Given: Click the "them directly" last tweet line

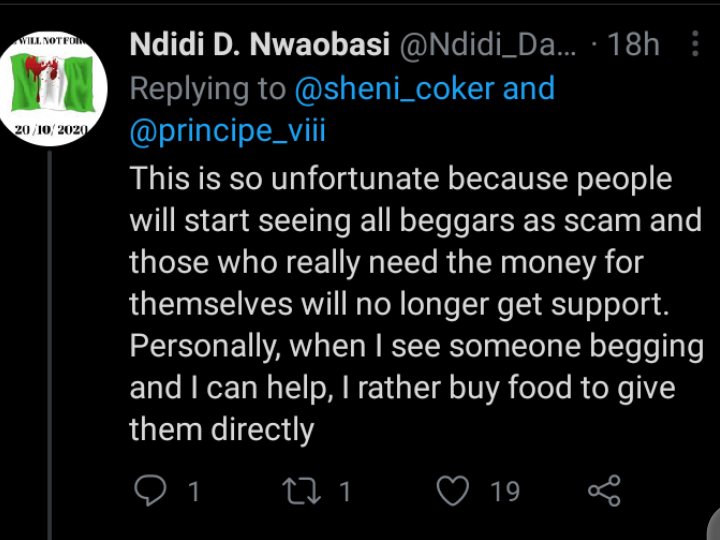Looking at the screenshot, I should [x=222, y=430].
